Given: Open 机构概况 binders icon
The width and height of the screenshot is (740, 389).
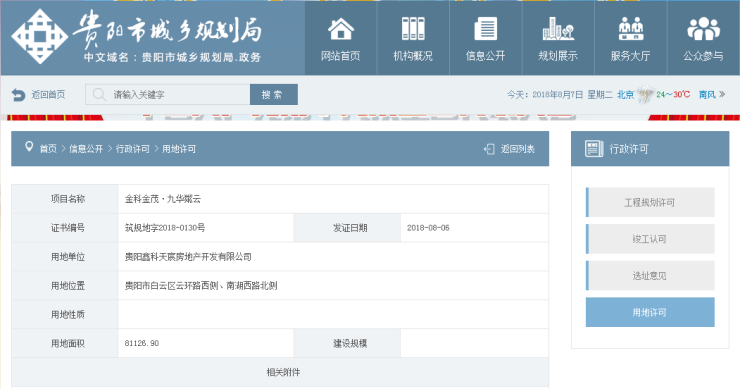Looking at the screenshot, I should click(413, 29).
